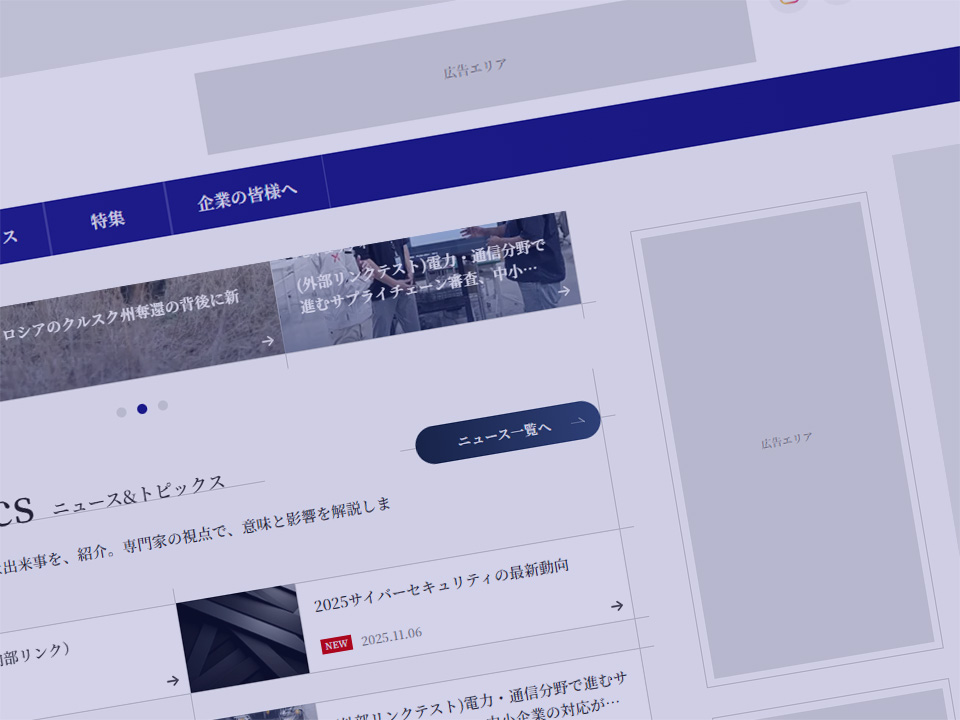Click arrow icon on ロシアのクルスク州 slide
960x720 pixels.
tap(267, 341)
